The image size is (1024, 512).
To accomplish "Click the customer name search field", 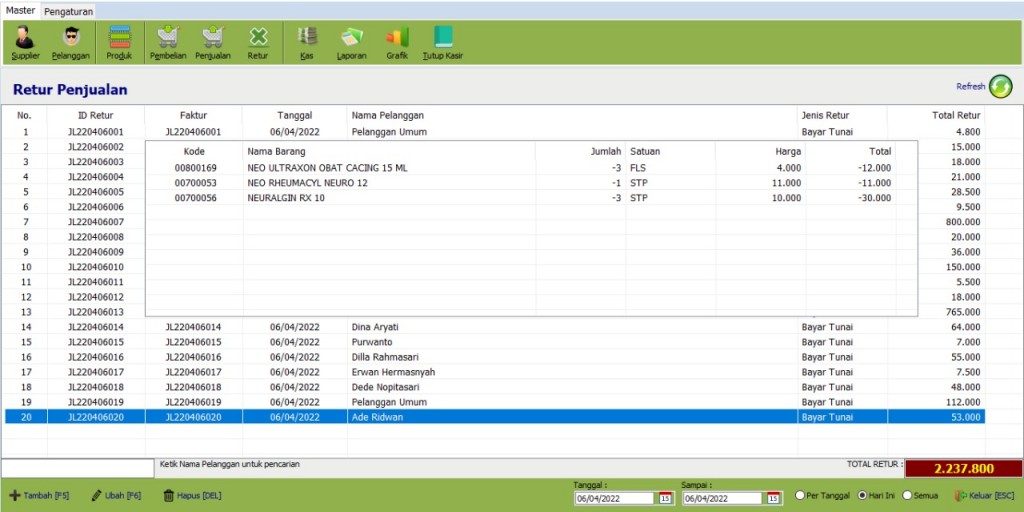I will pyautogui.click(x=78, y=467).
